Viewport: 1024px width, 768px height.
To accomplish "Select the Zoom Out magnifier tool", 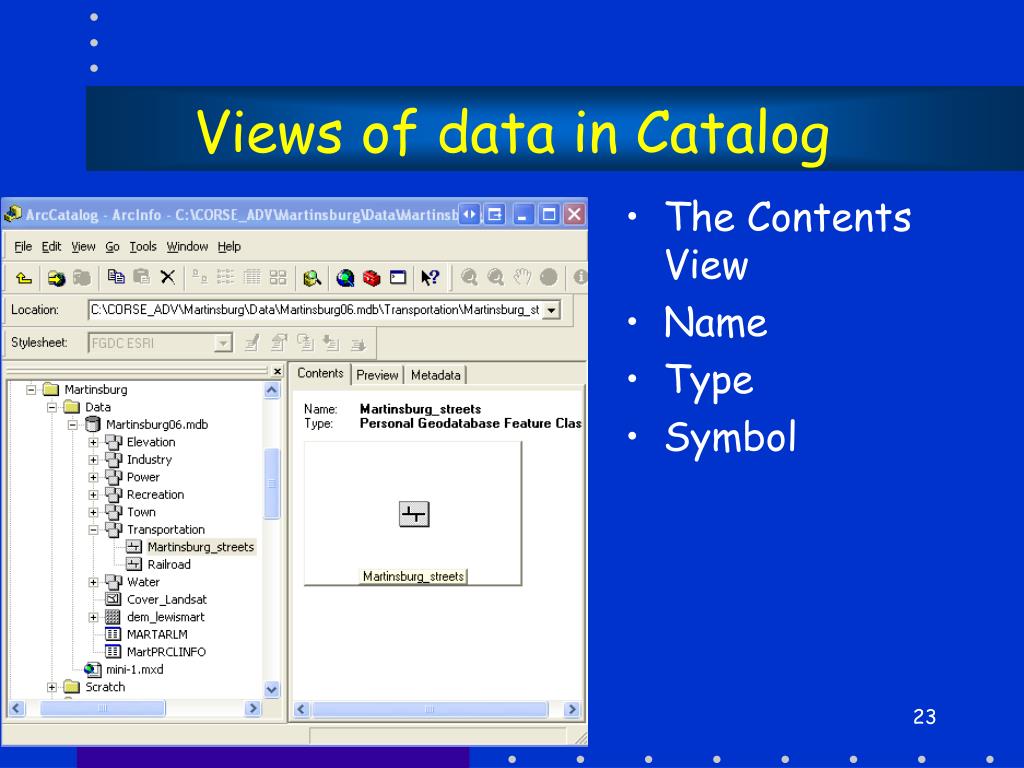I will 496,278.
